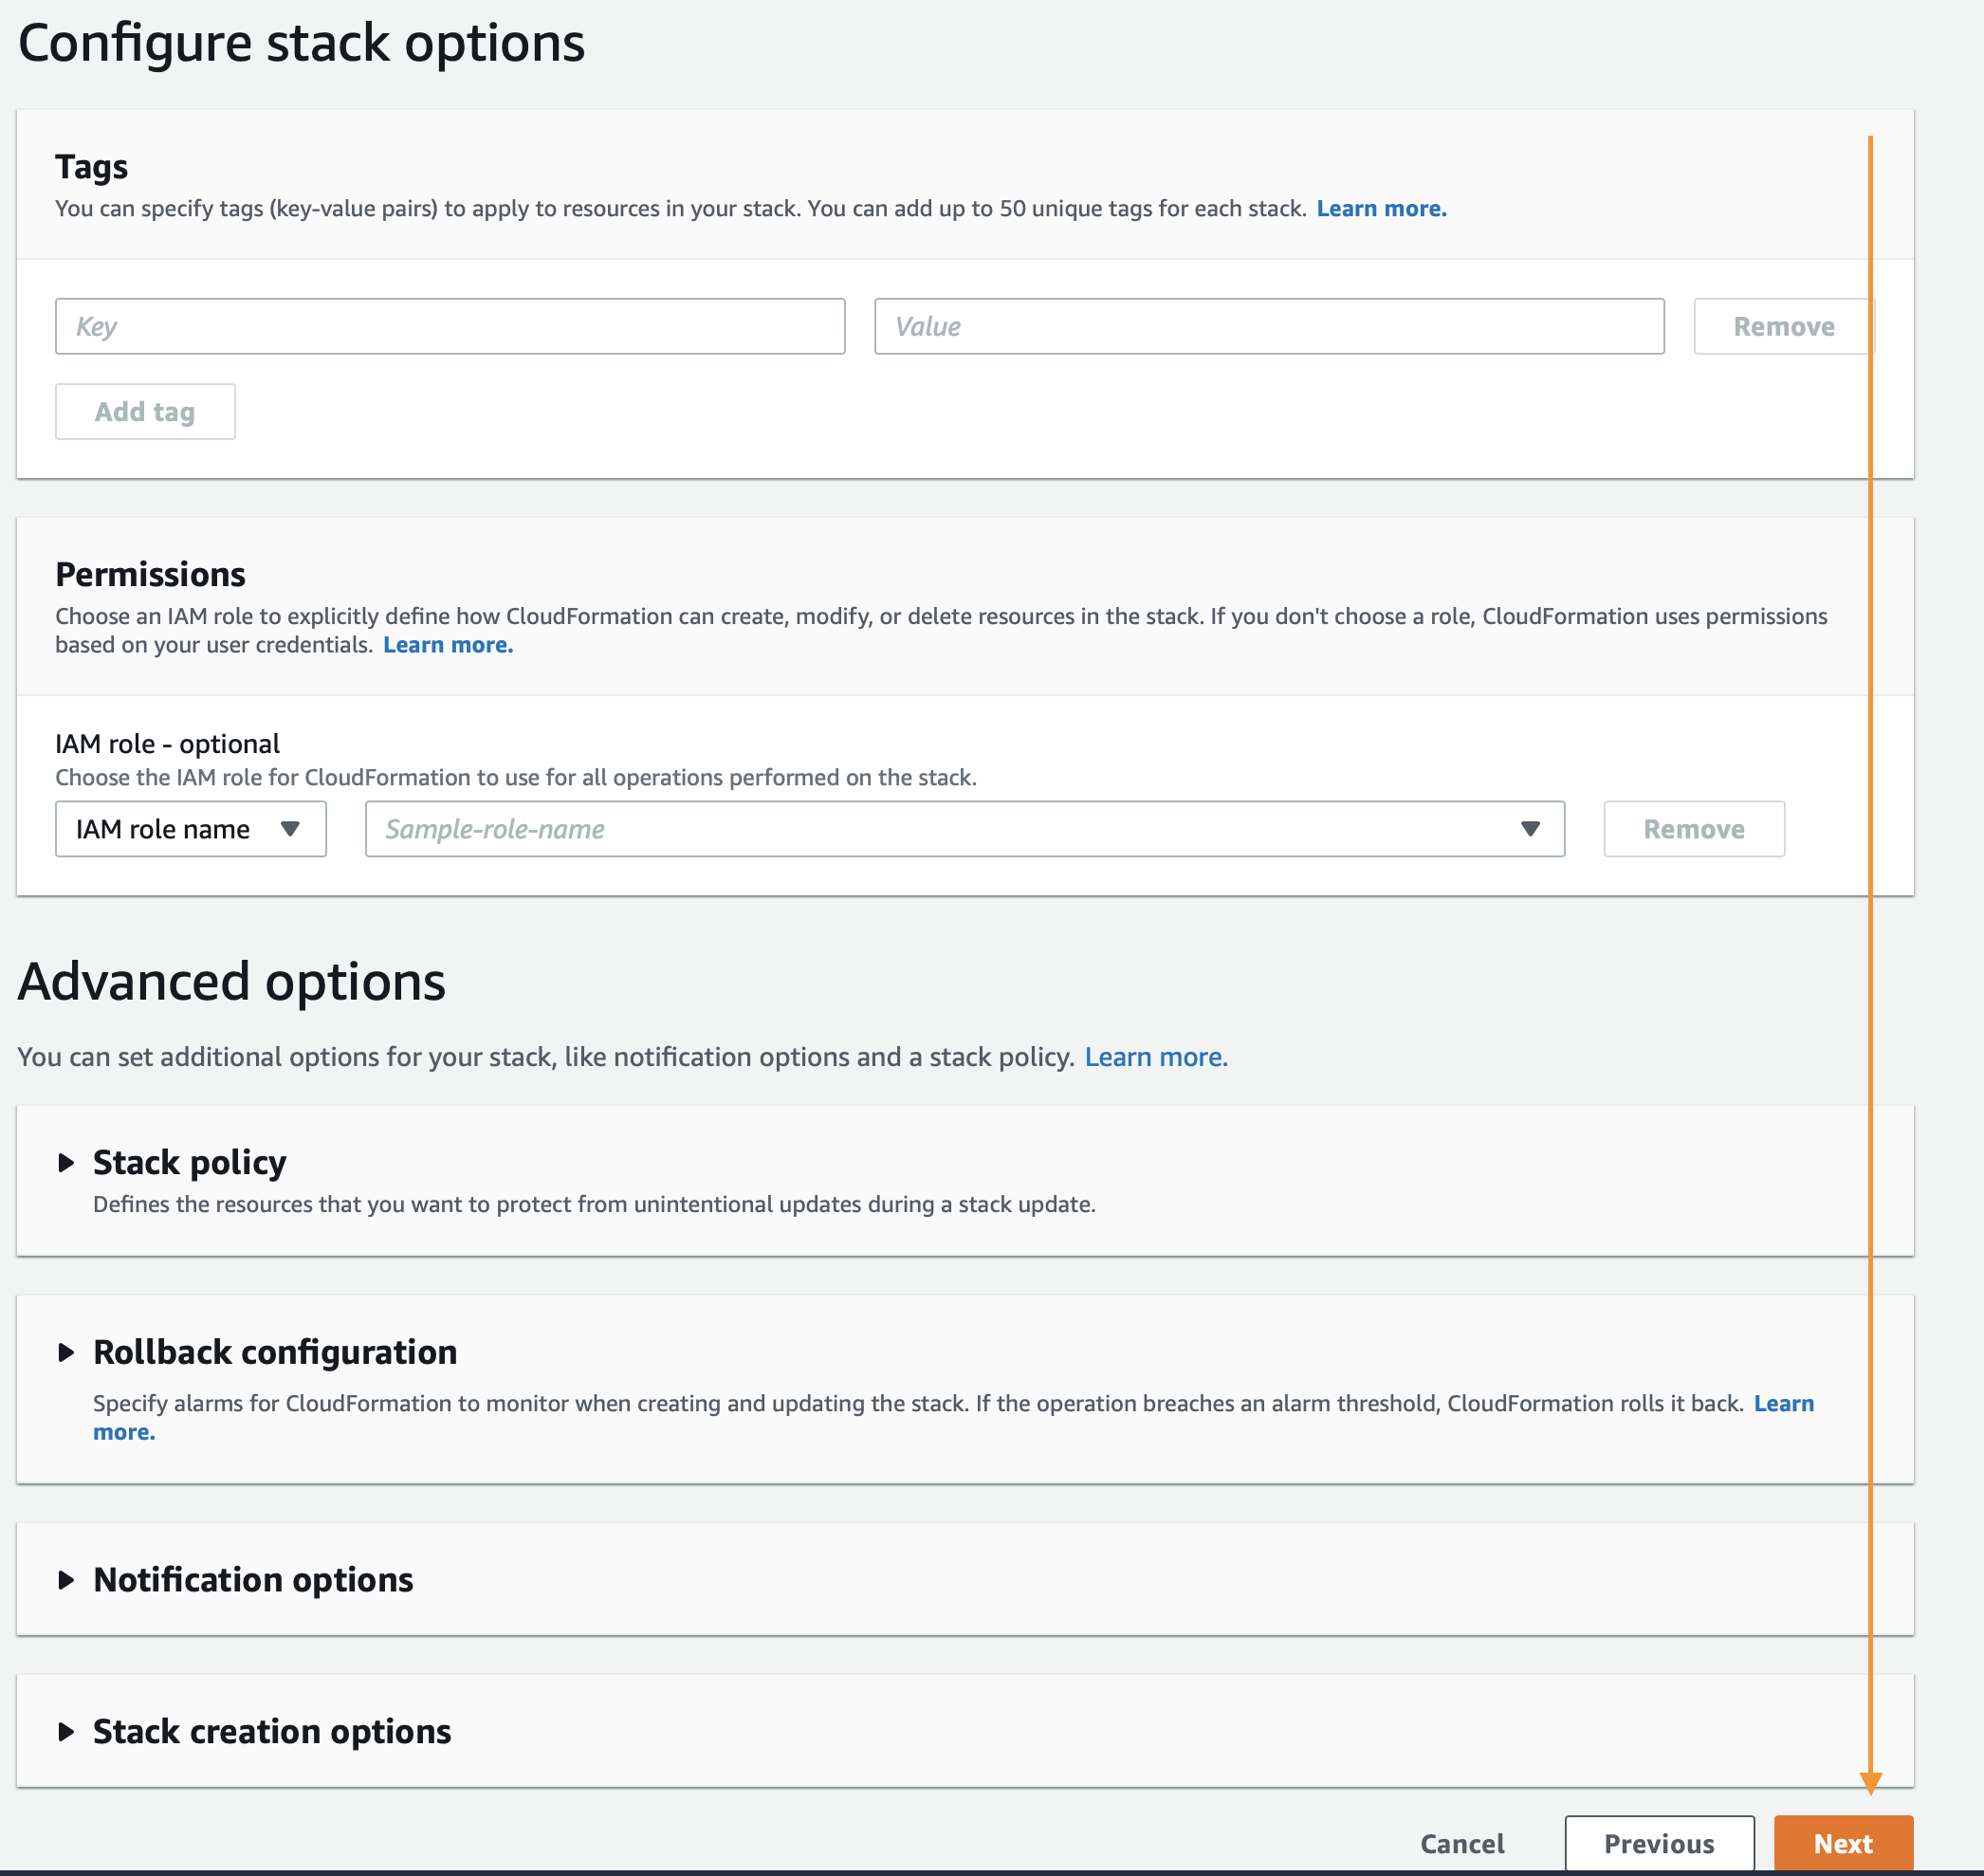Click the IAM role name dropdown
1984x1876 pixels.
(189, 829)
